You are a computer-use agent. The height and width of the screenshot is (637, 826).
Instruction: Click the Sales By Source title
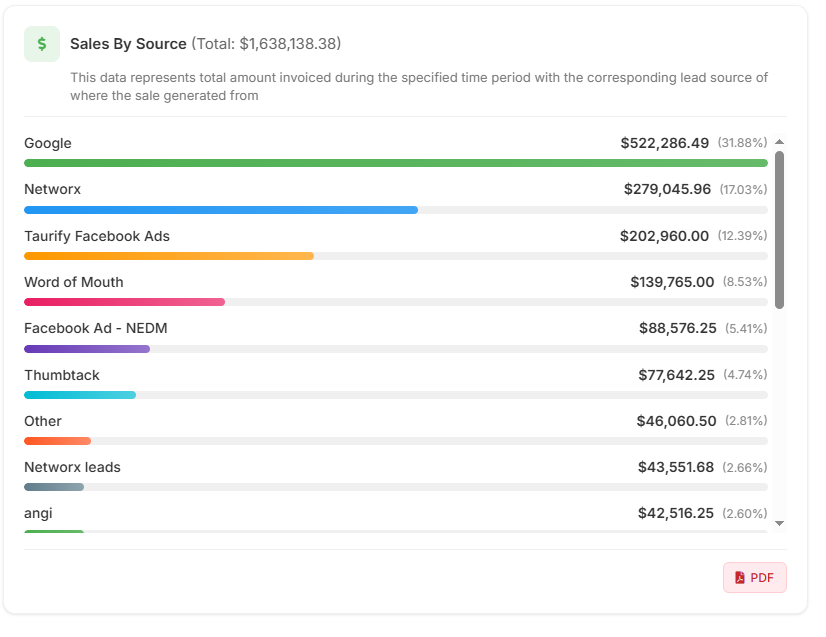coord(128,44)
